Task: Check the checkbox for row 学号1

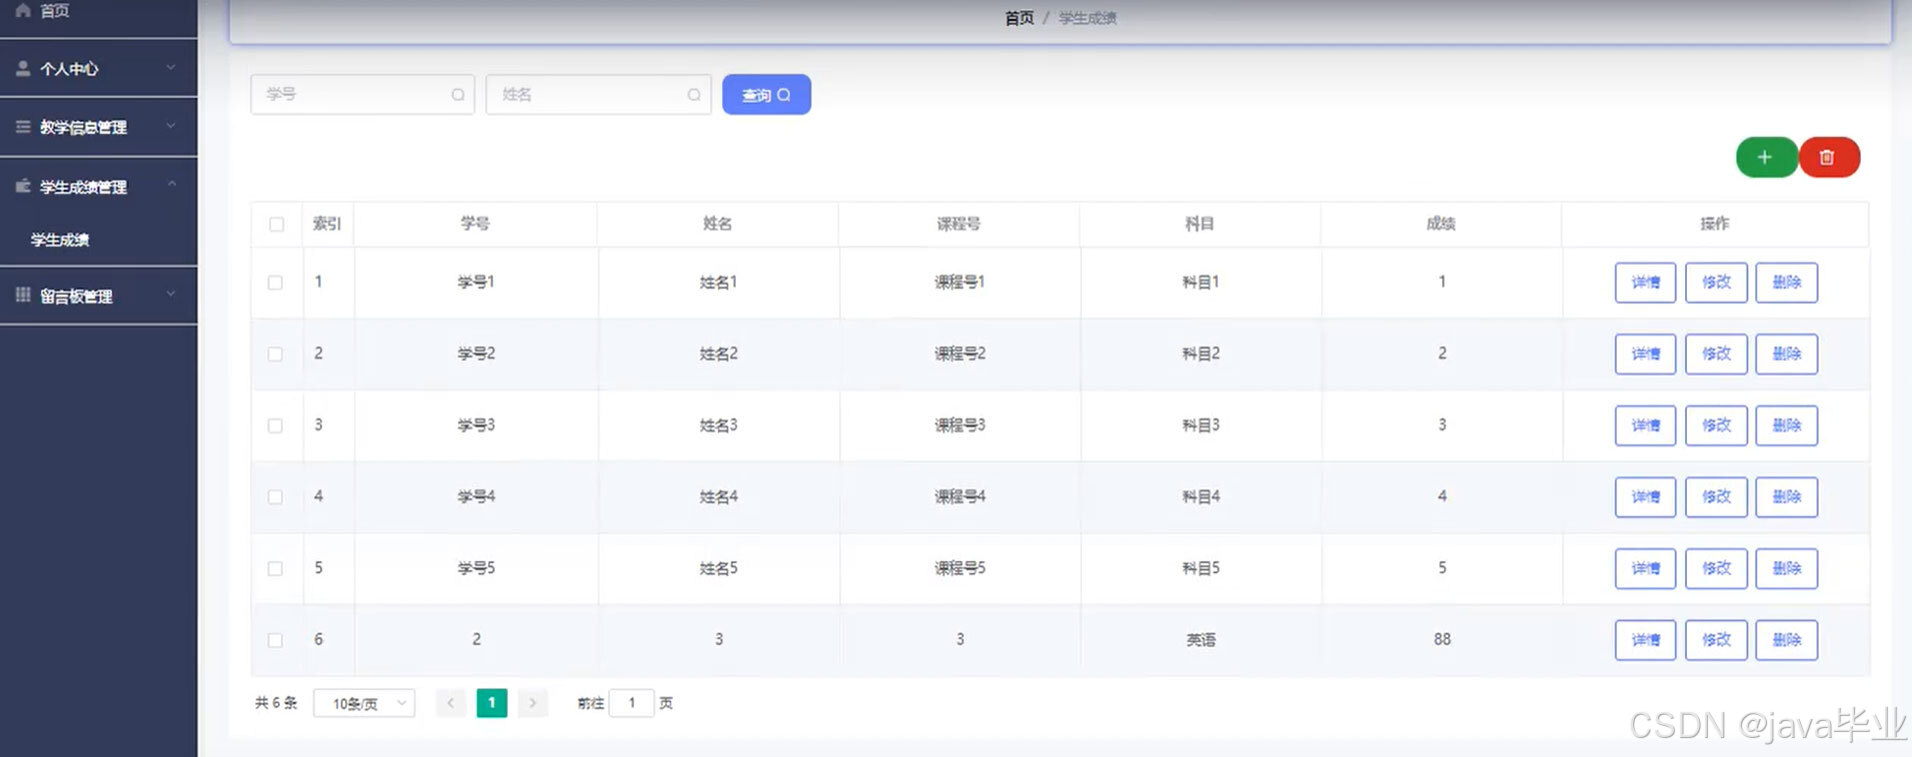Action: click(x=275, y=283)
